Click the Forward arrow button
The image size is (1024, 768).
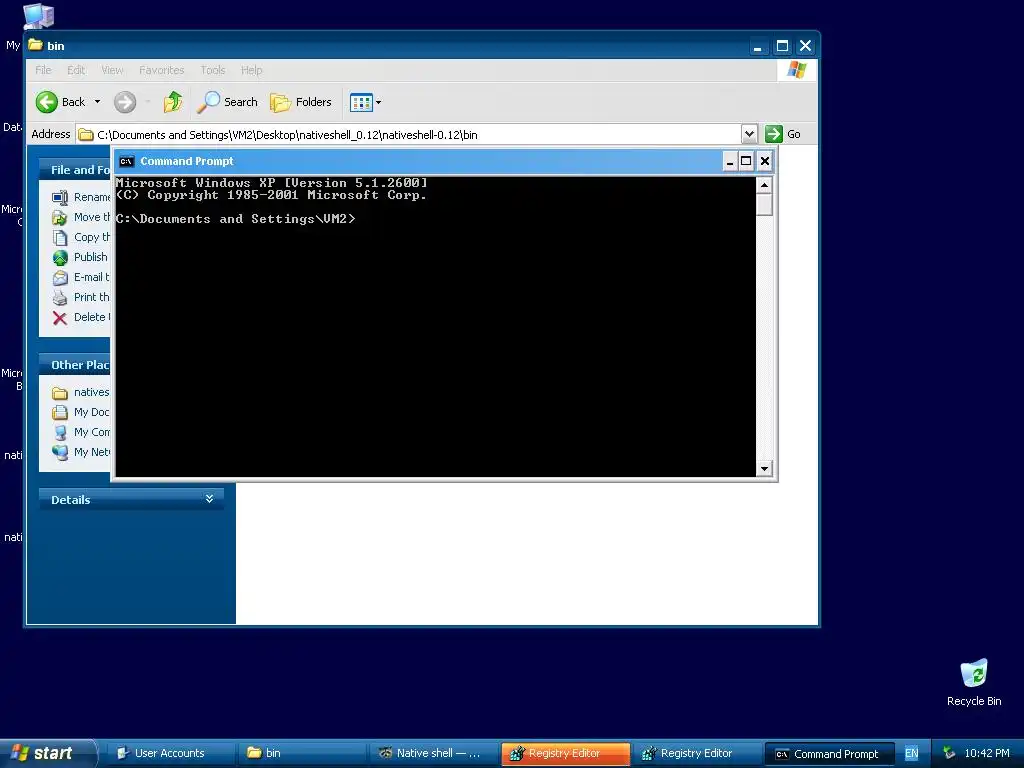point(125,102)
